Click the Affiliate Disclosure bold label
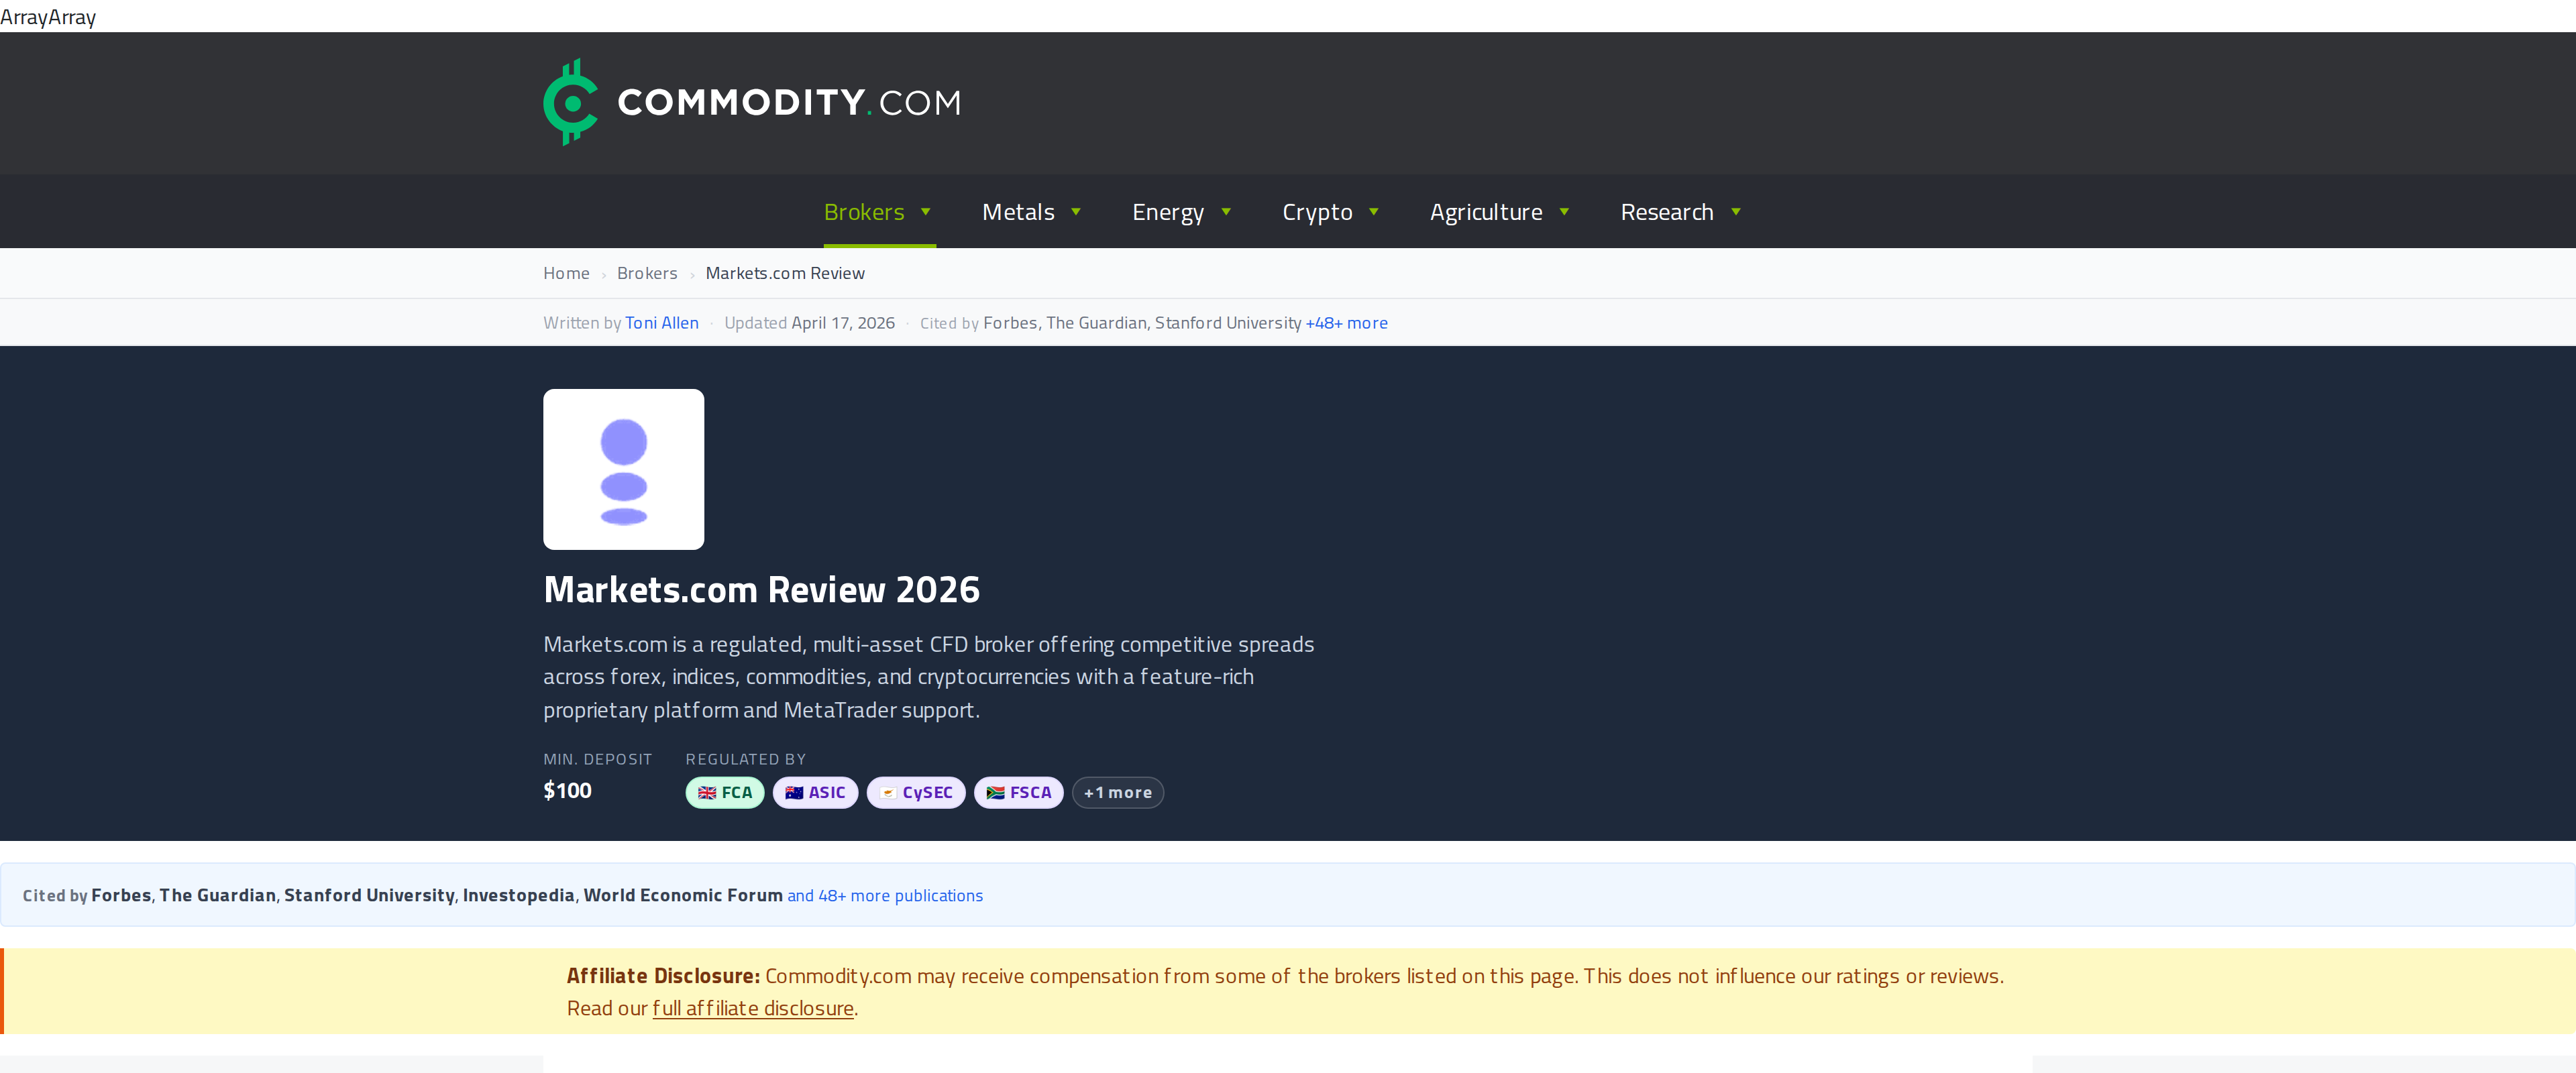This screenshot has width=2576, height=1073. [663, 976]
